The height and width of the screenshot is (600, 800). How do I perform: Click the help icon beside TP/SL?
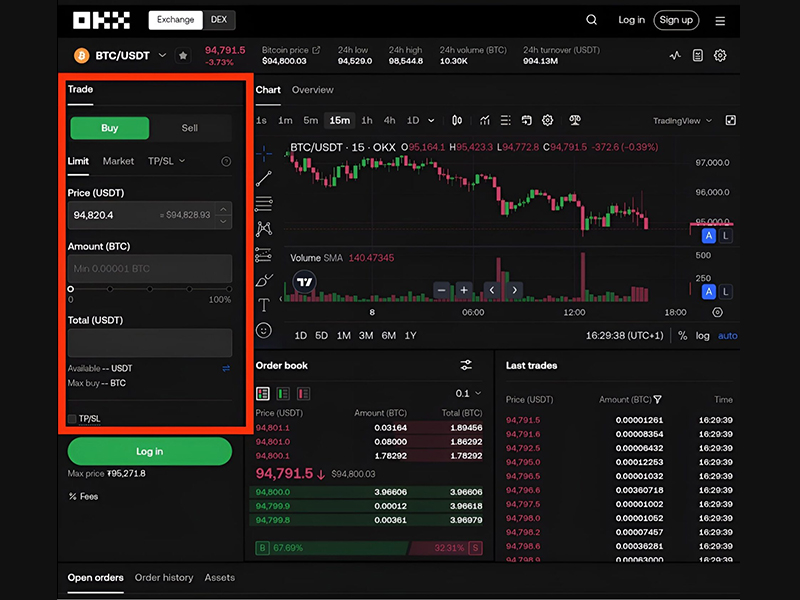click(226, 161)
